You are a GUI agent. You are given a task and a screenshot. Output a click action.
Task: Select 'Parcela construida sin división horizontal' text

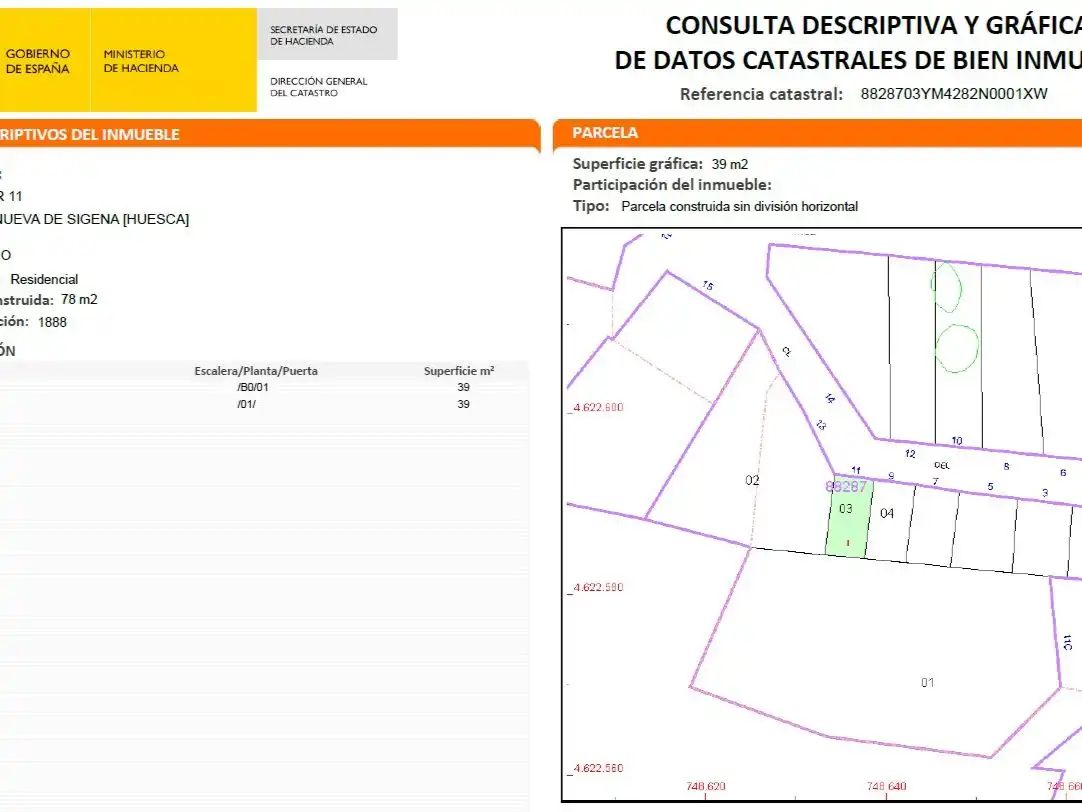point(739,206)
